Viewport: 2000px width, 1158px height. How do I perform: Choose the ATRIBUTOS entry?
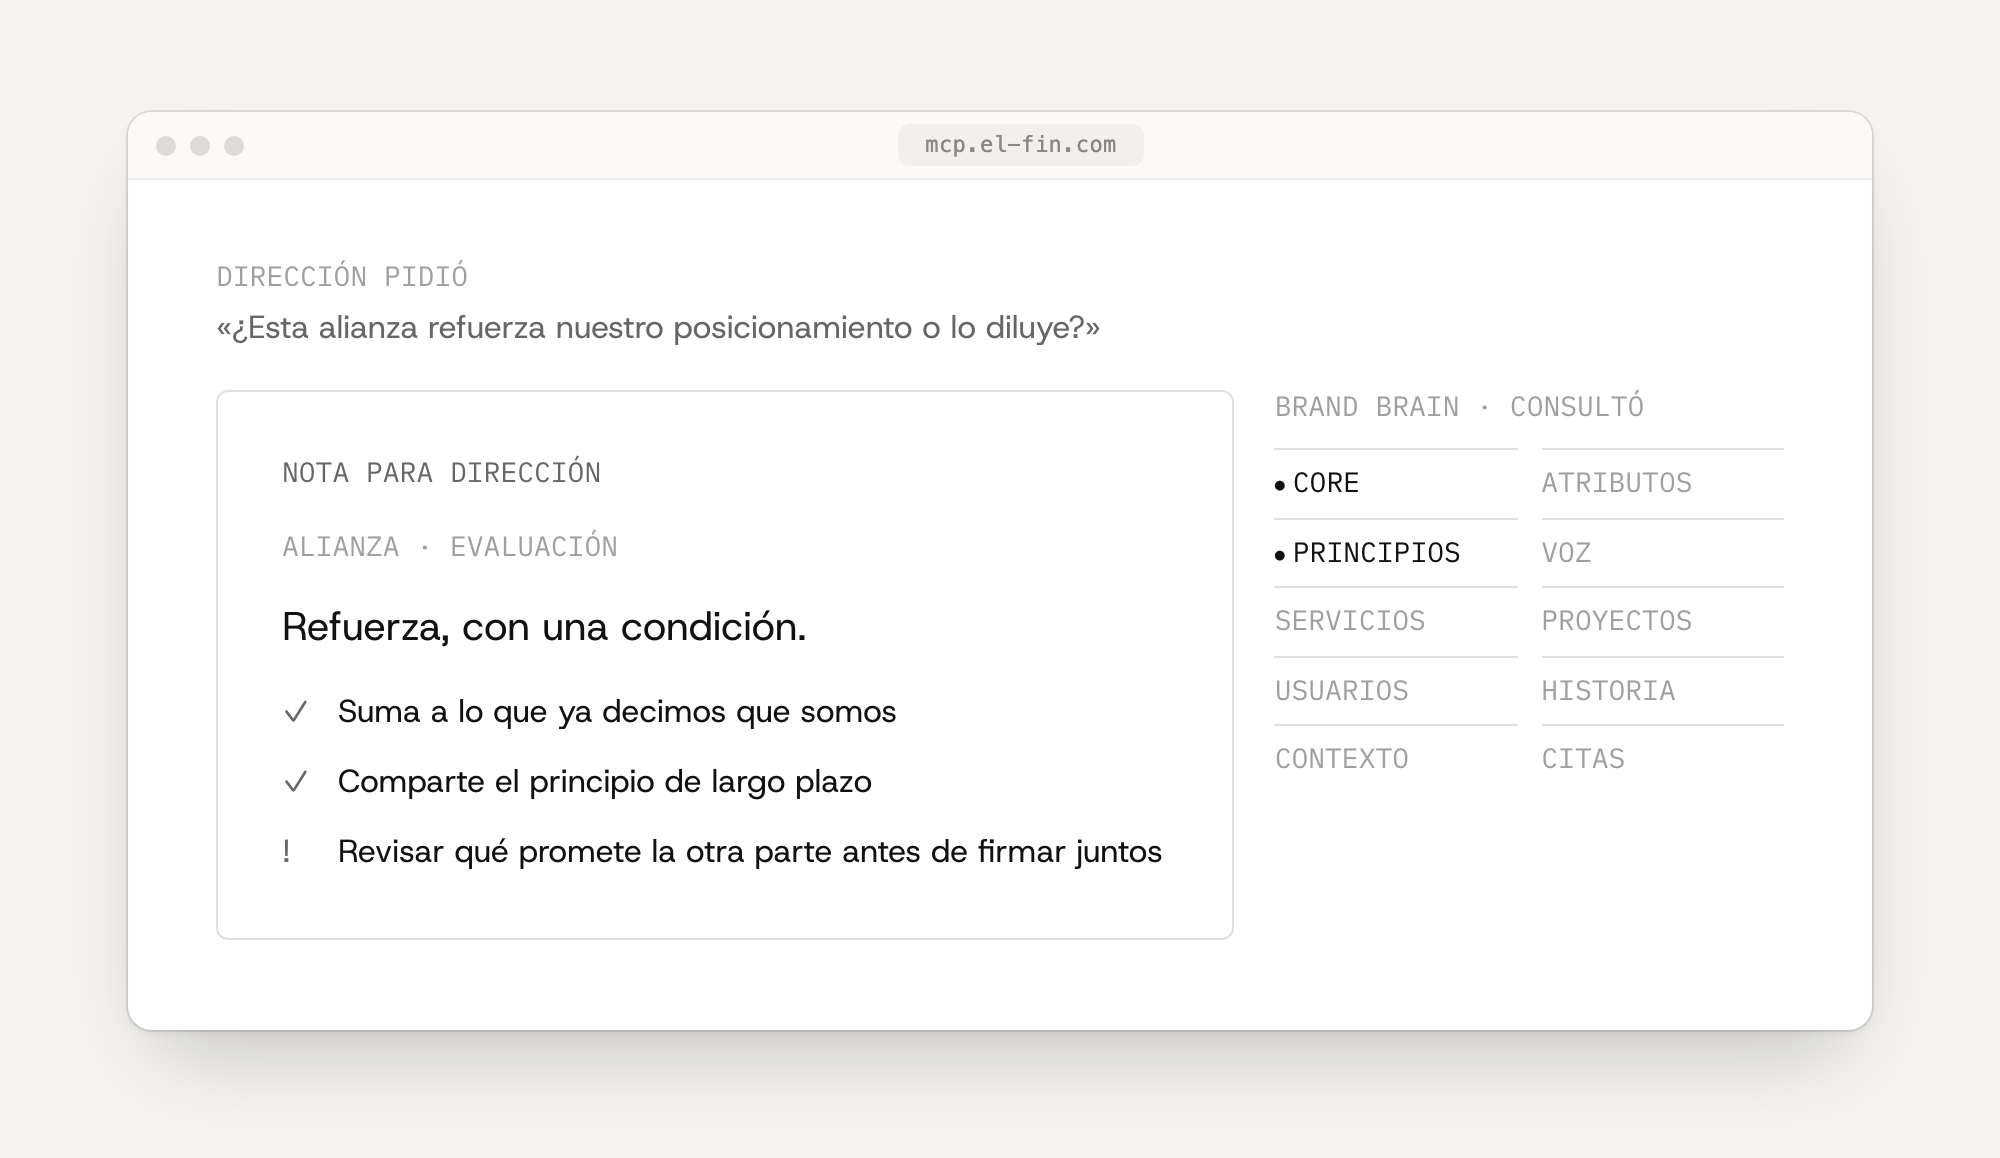[x=1663, y=484]
